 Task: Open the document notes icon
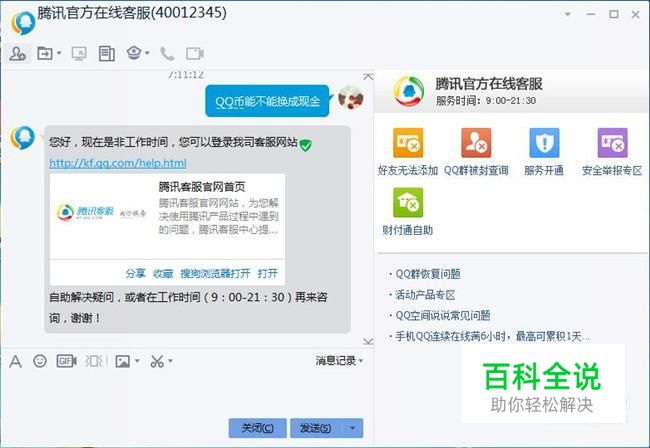point(107,53)
